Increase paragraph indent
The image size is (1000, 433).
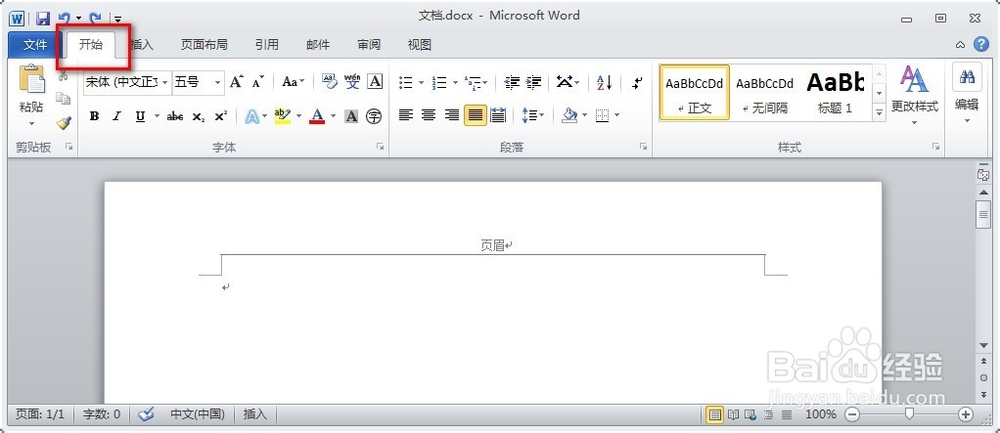(533, 82)
